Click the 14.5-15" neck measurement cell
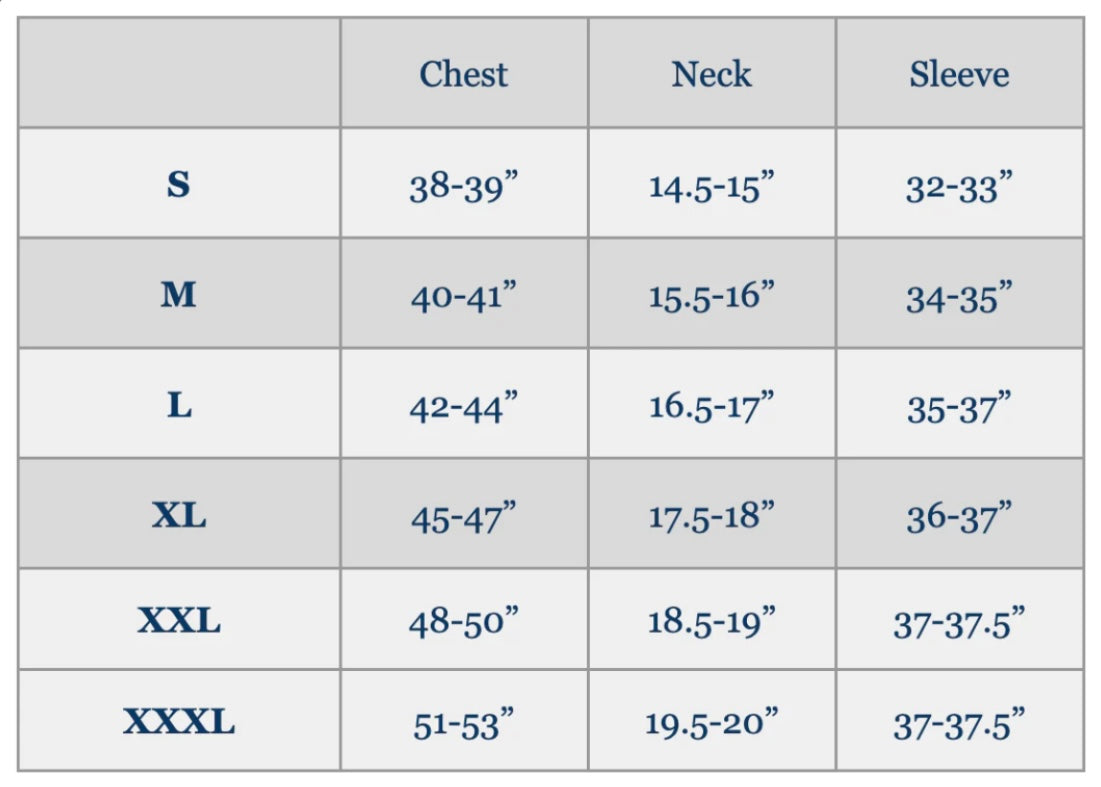Screen dimensions: 1101x787 [x=711, y=186]
